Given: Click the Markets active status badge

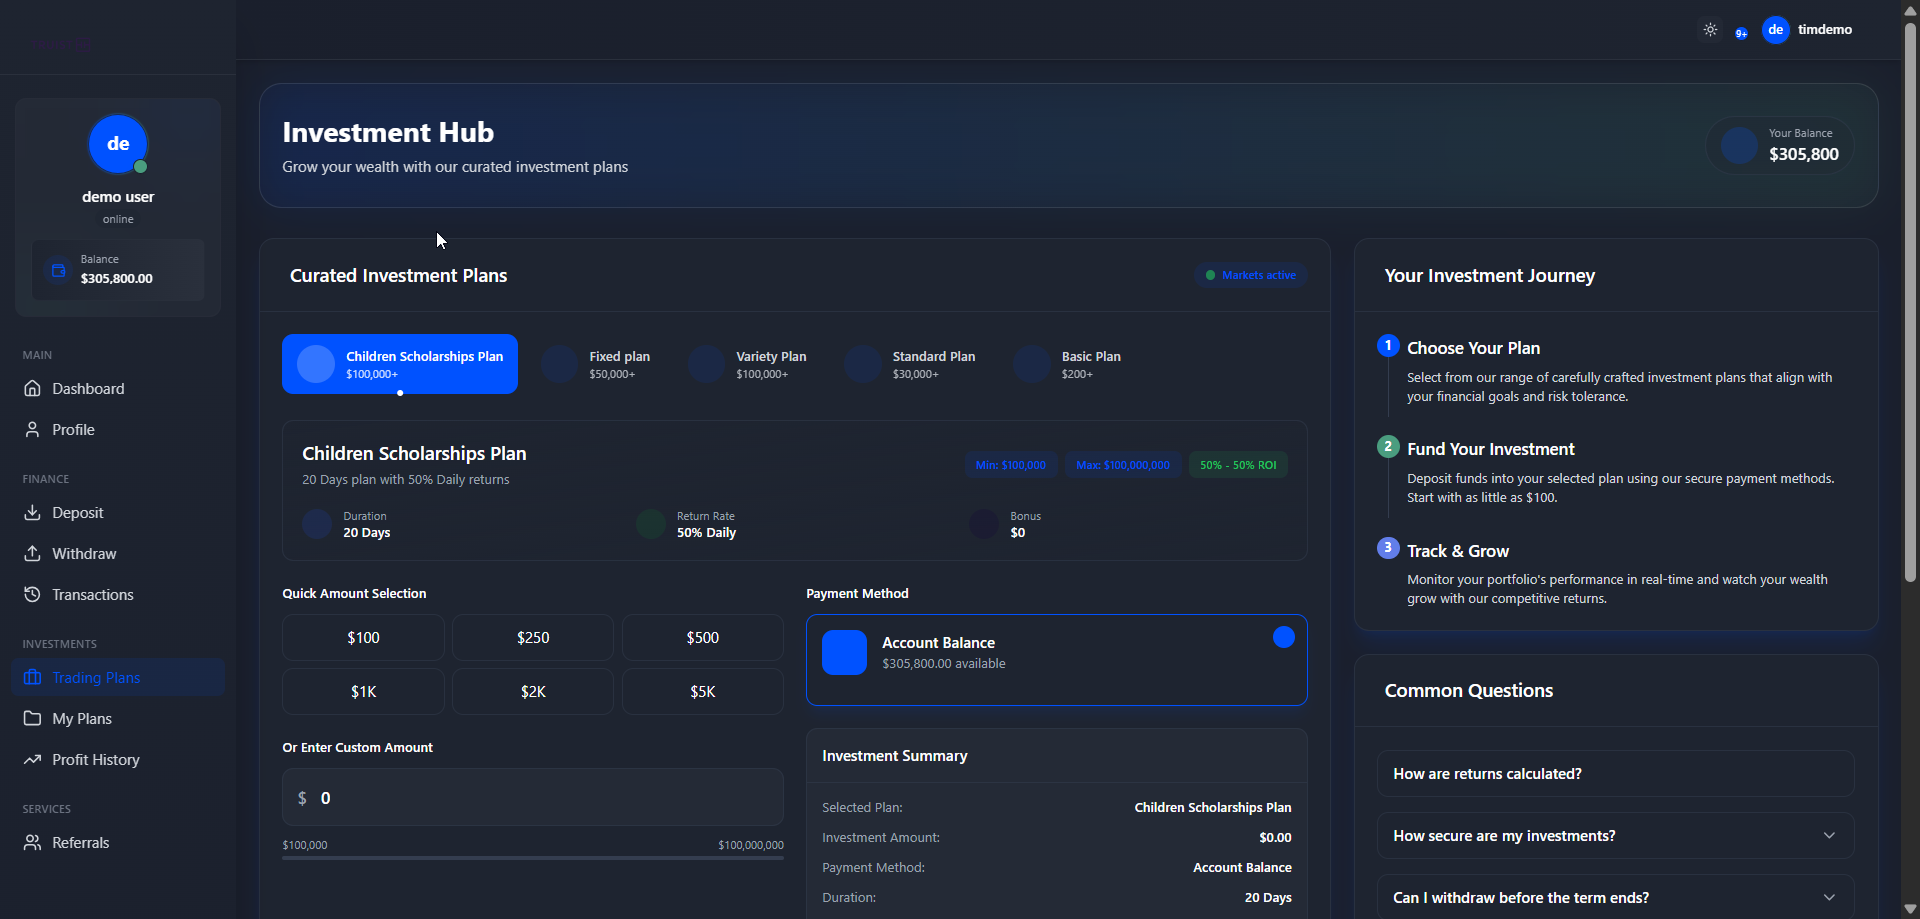Looking at the screenshot, I should (x=1250, y=275).
